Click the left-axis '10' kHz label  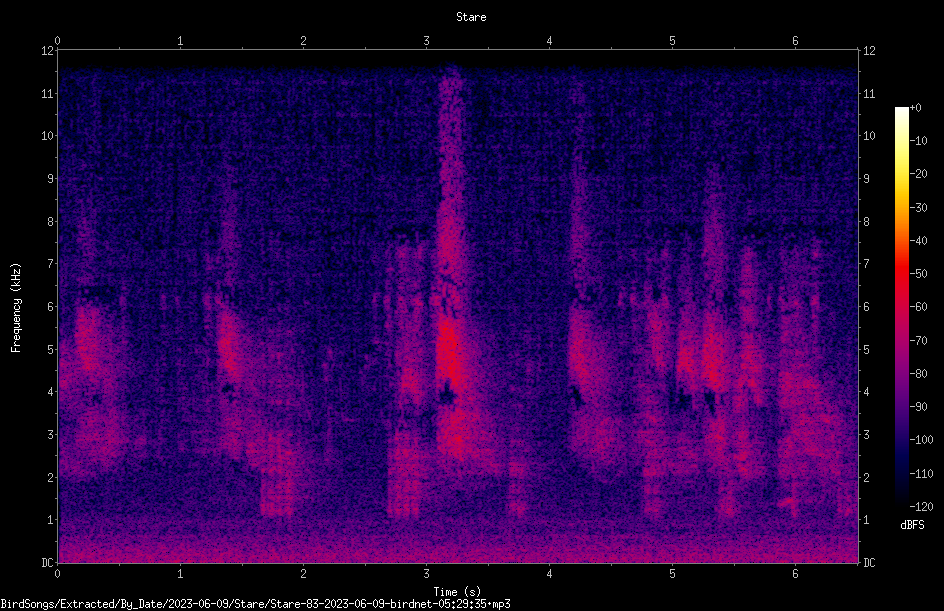pyautogui.click(x=48, y=135)
